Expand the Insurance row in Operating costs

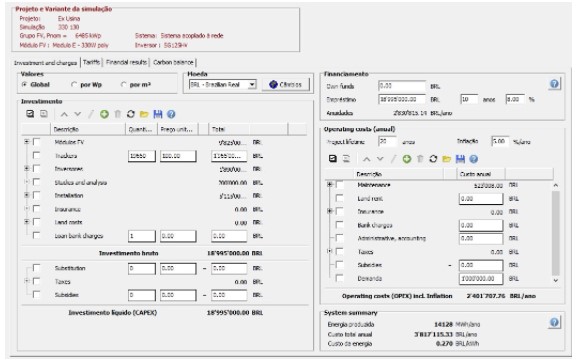tap(330, 211)
